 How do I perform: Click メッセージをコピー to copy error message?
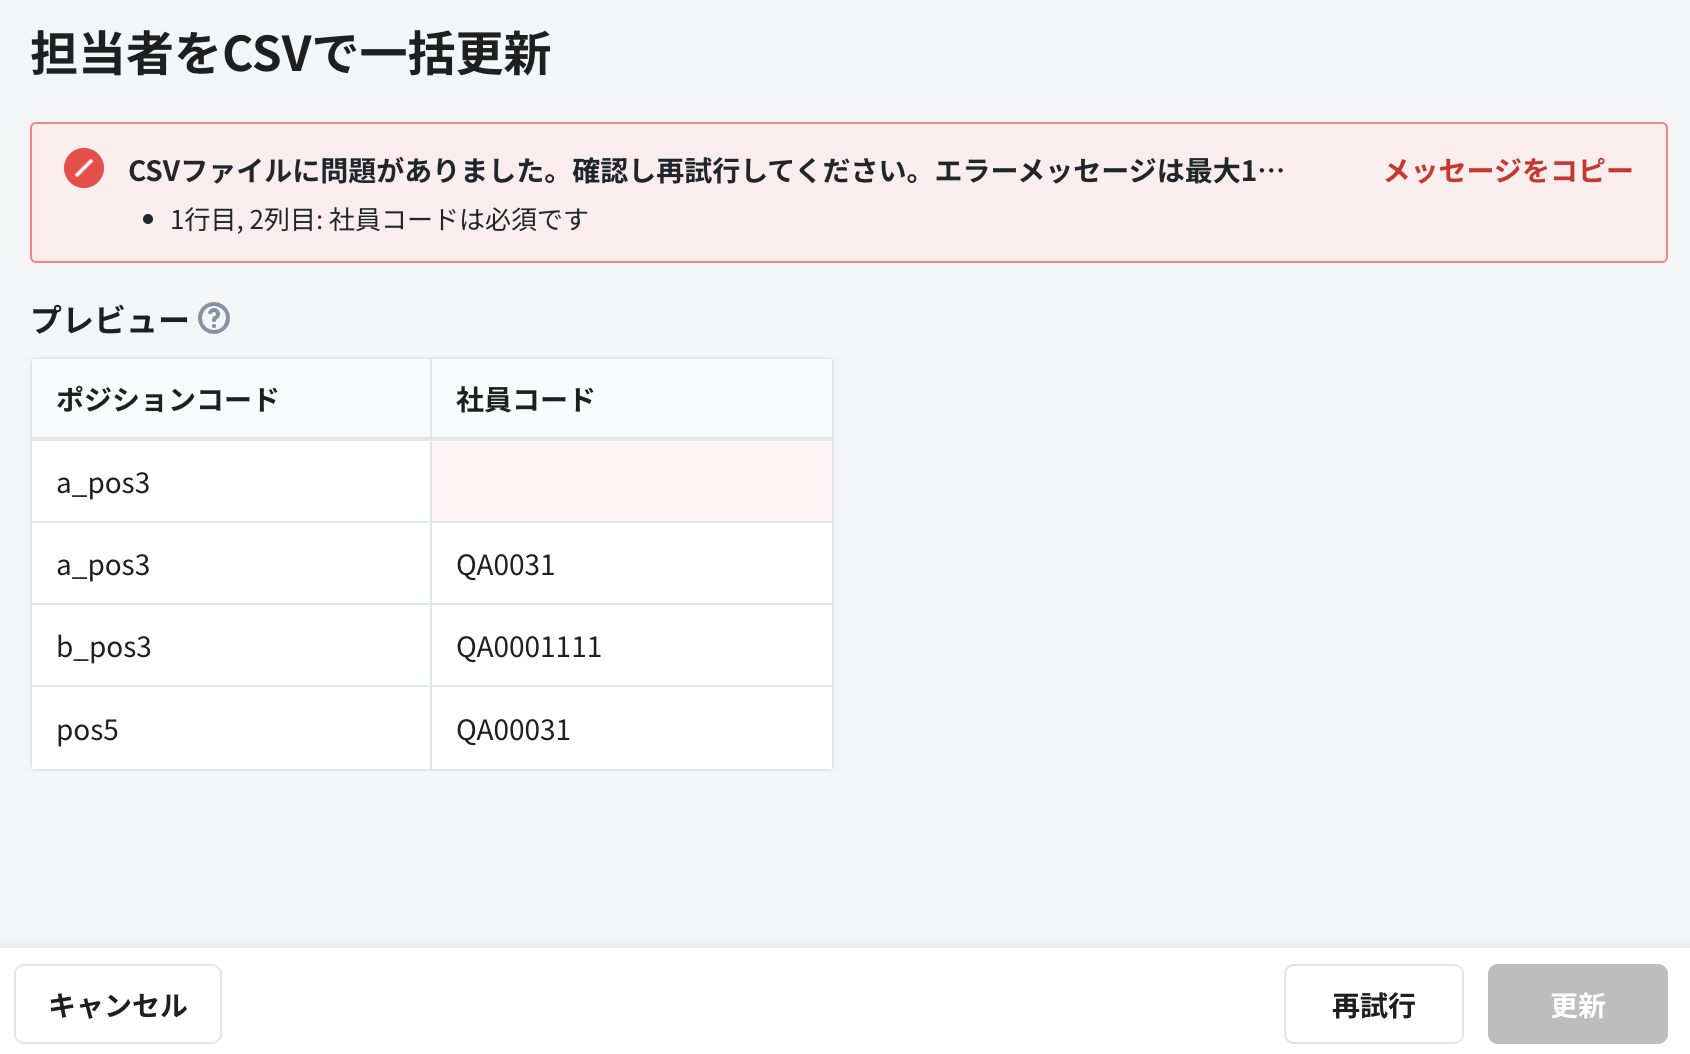(1506, 170)
